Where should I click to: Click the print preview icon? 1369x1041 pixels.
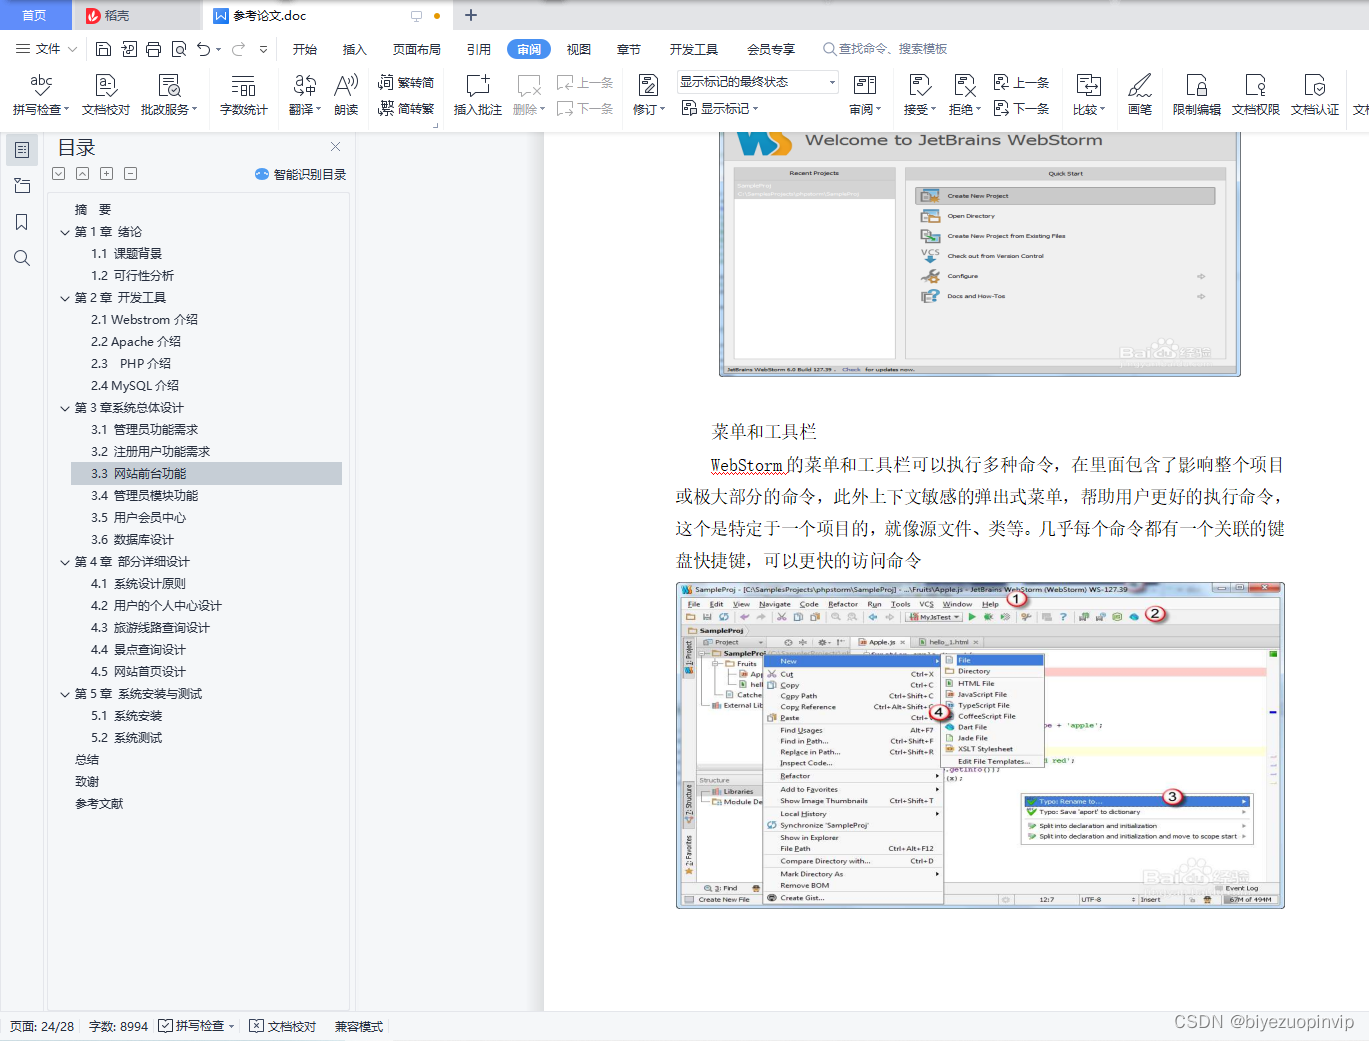[179, 49]
